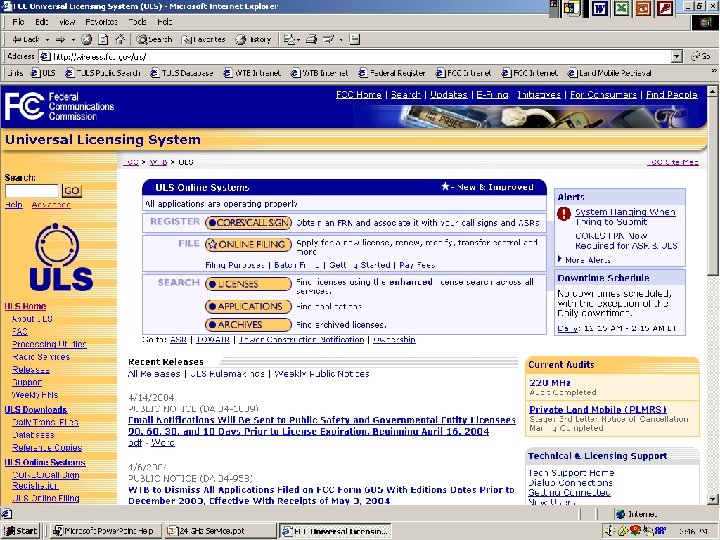Open ULS Downloads in the sidebar
Viewport: 720px width, 540px height.
[36, 410]
